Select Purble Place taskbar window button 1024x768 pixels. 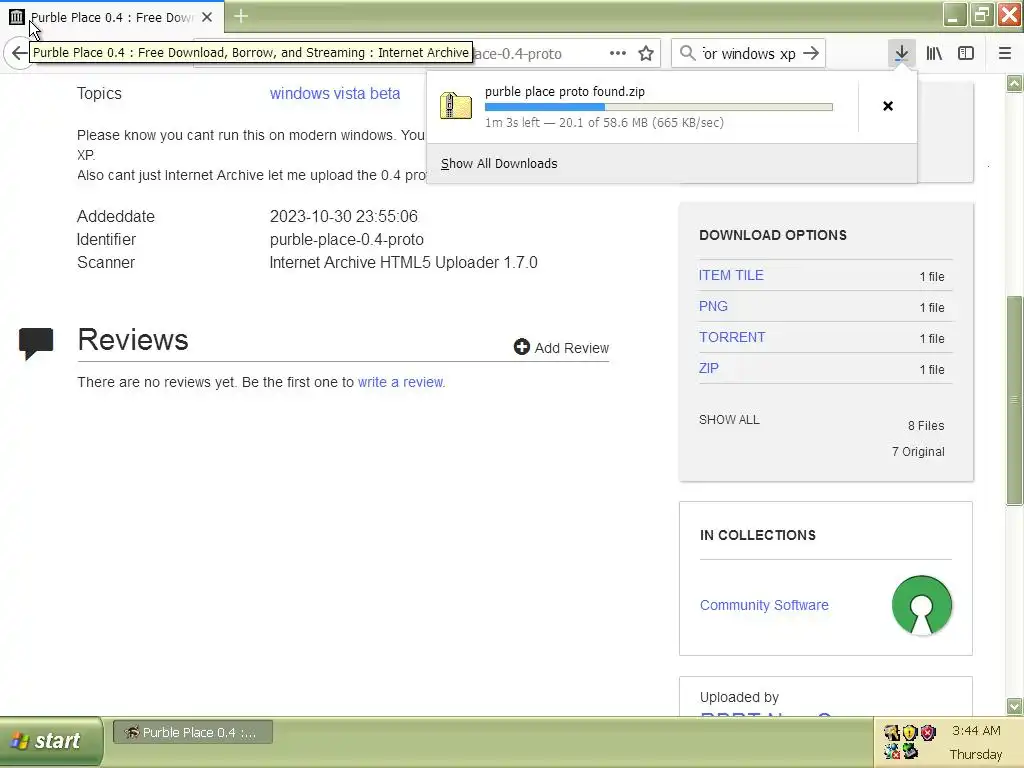[193, 732]
